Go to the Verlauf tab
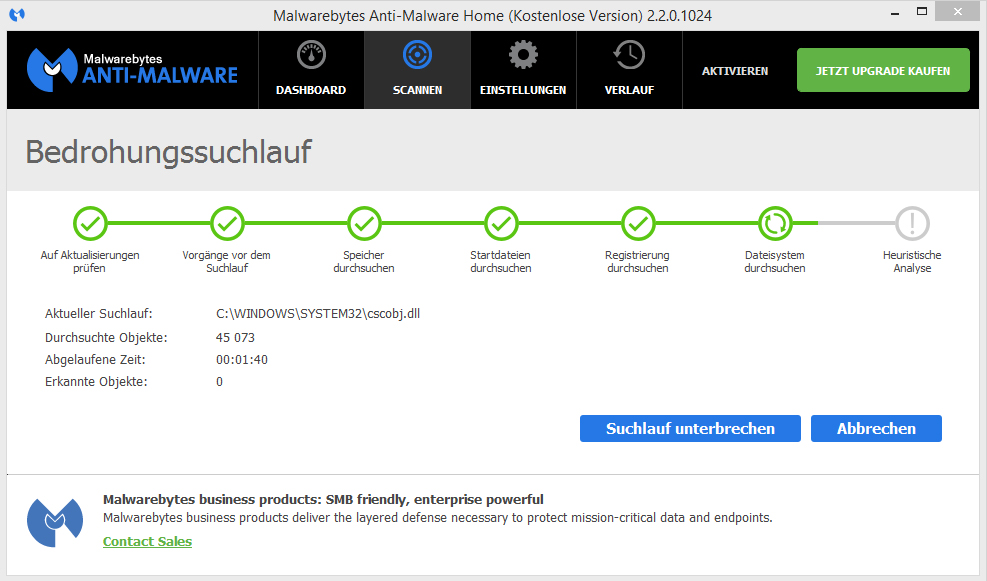987x581 pixels. [x=629, y=70]
